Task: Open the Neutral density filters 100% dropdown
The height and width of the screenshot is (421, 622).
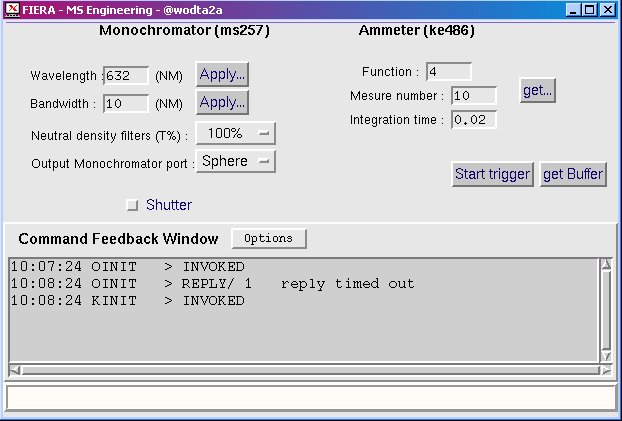Action: (235, 133)
